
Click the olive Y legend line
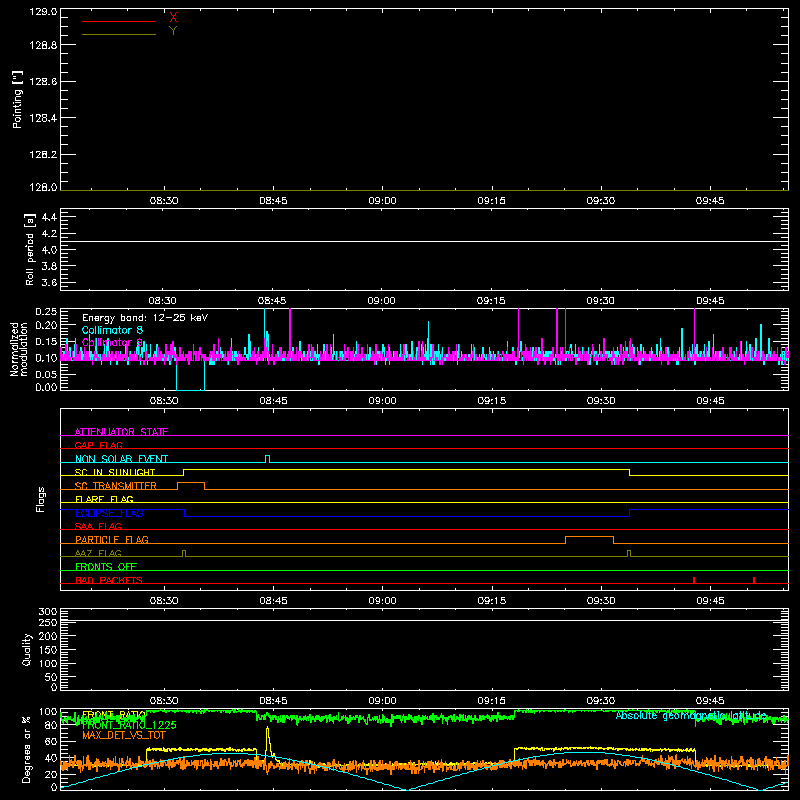119,34
